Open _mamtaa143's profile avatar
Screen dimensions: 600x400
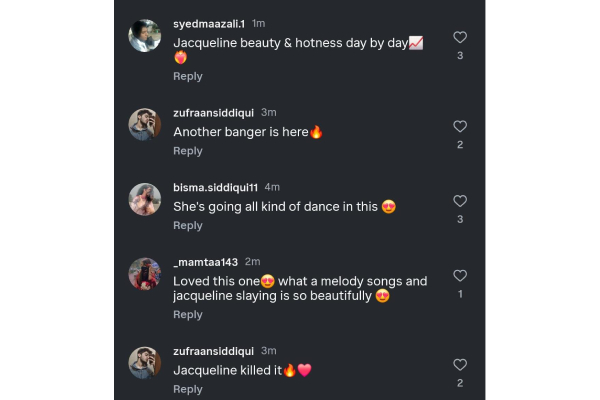click(145, 274)
